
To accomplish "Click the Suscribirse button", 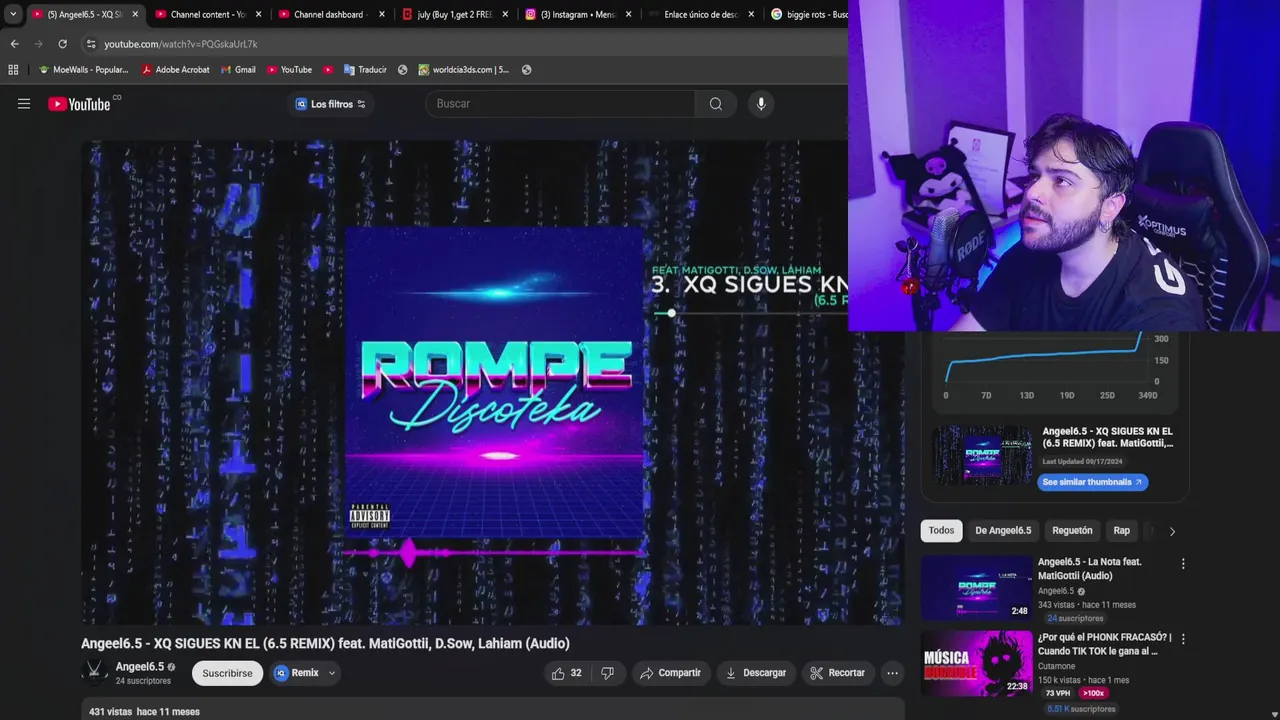I will pos(227,673).
